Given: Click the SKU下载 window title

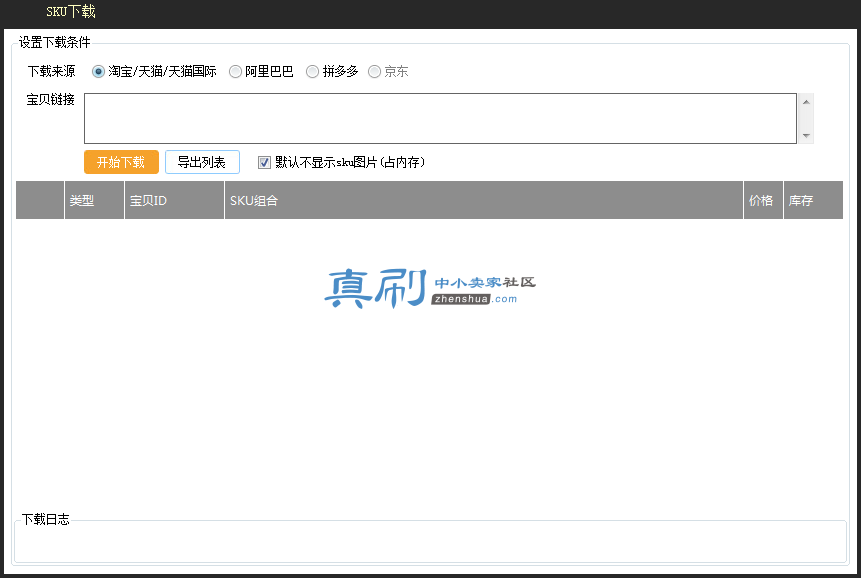Looking at the screenshot, I should click(71, 12).
